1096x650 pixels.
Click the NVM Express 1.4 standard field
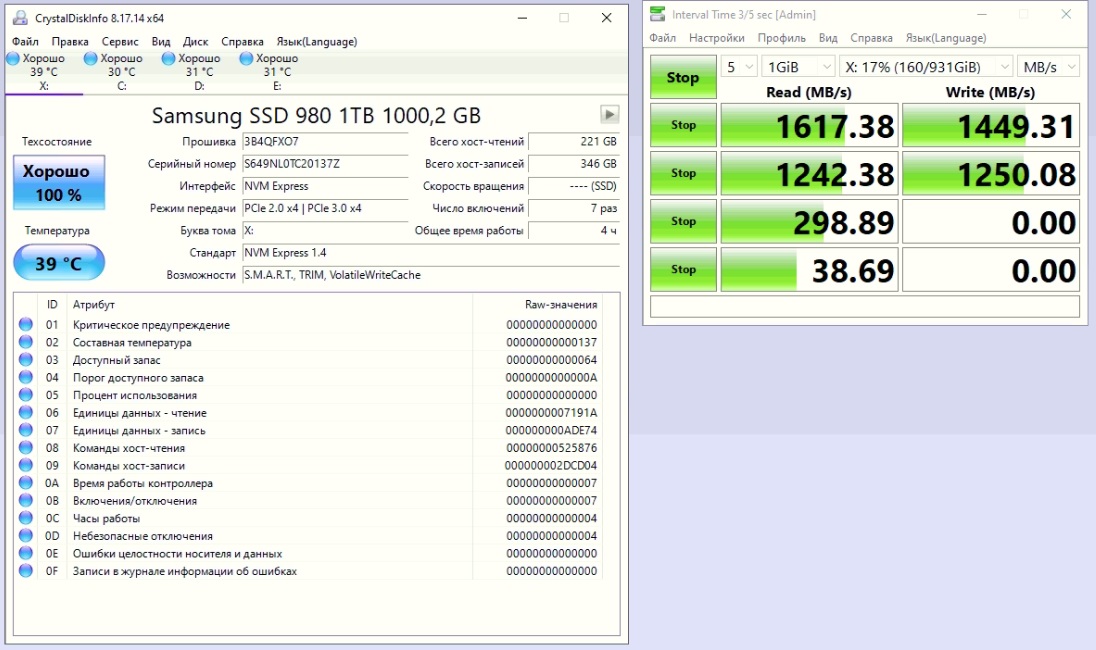tap(431, 253)
